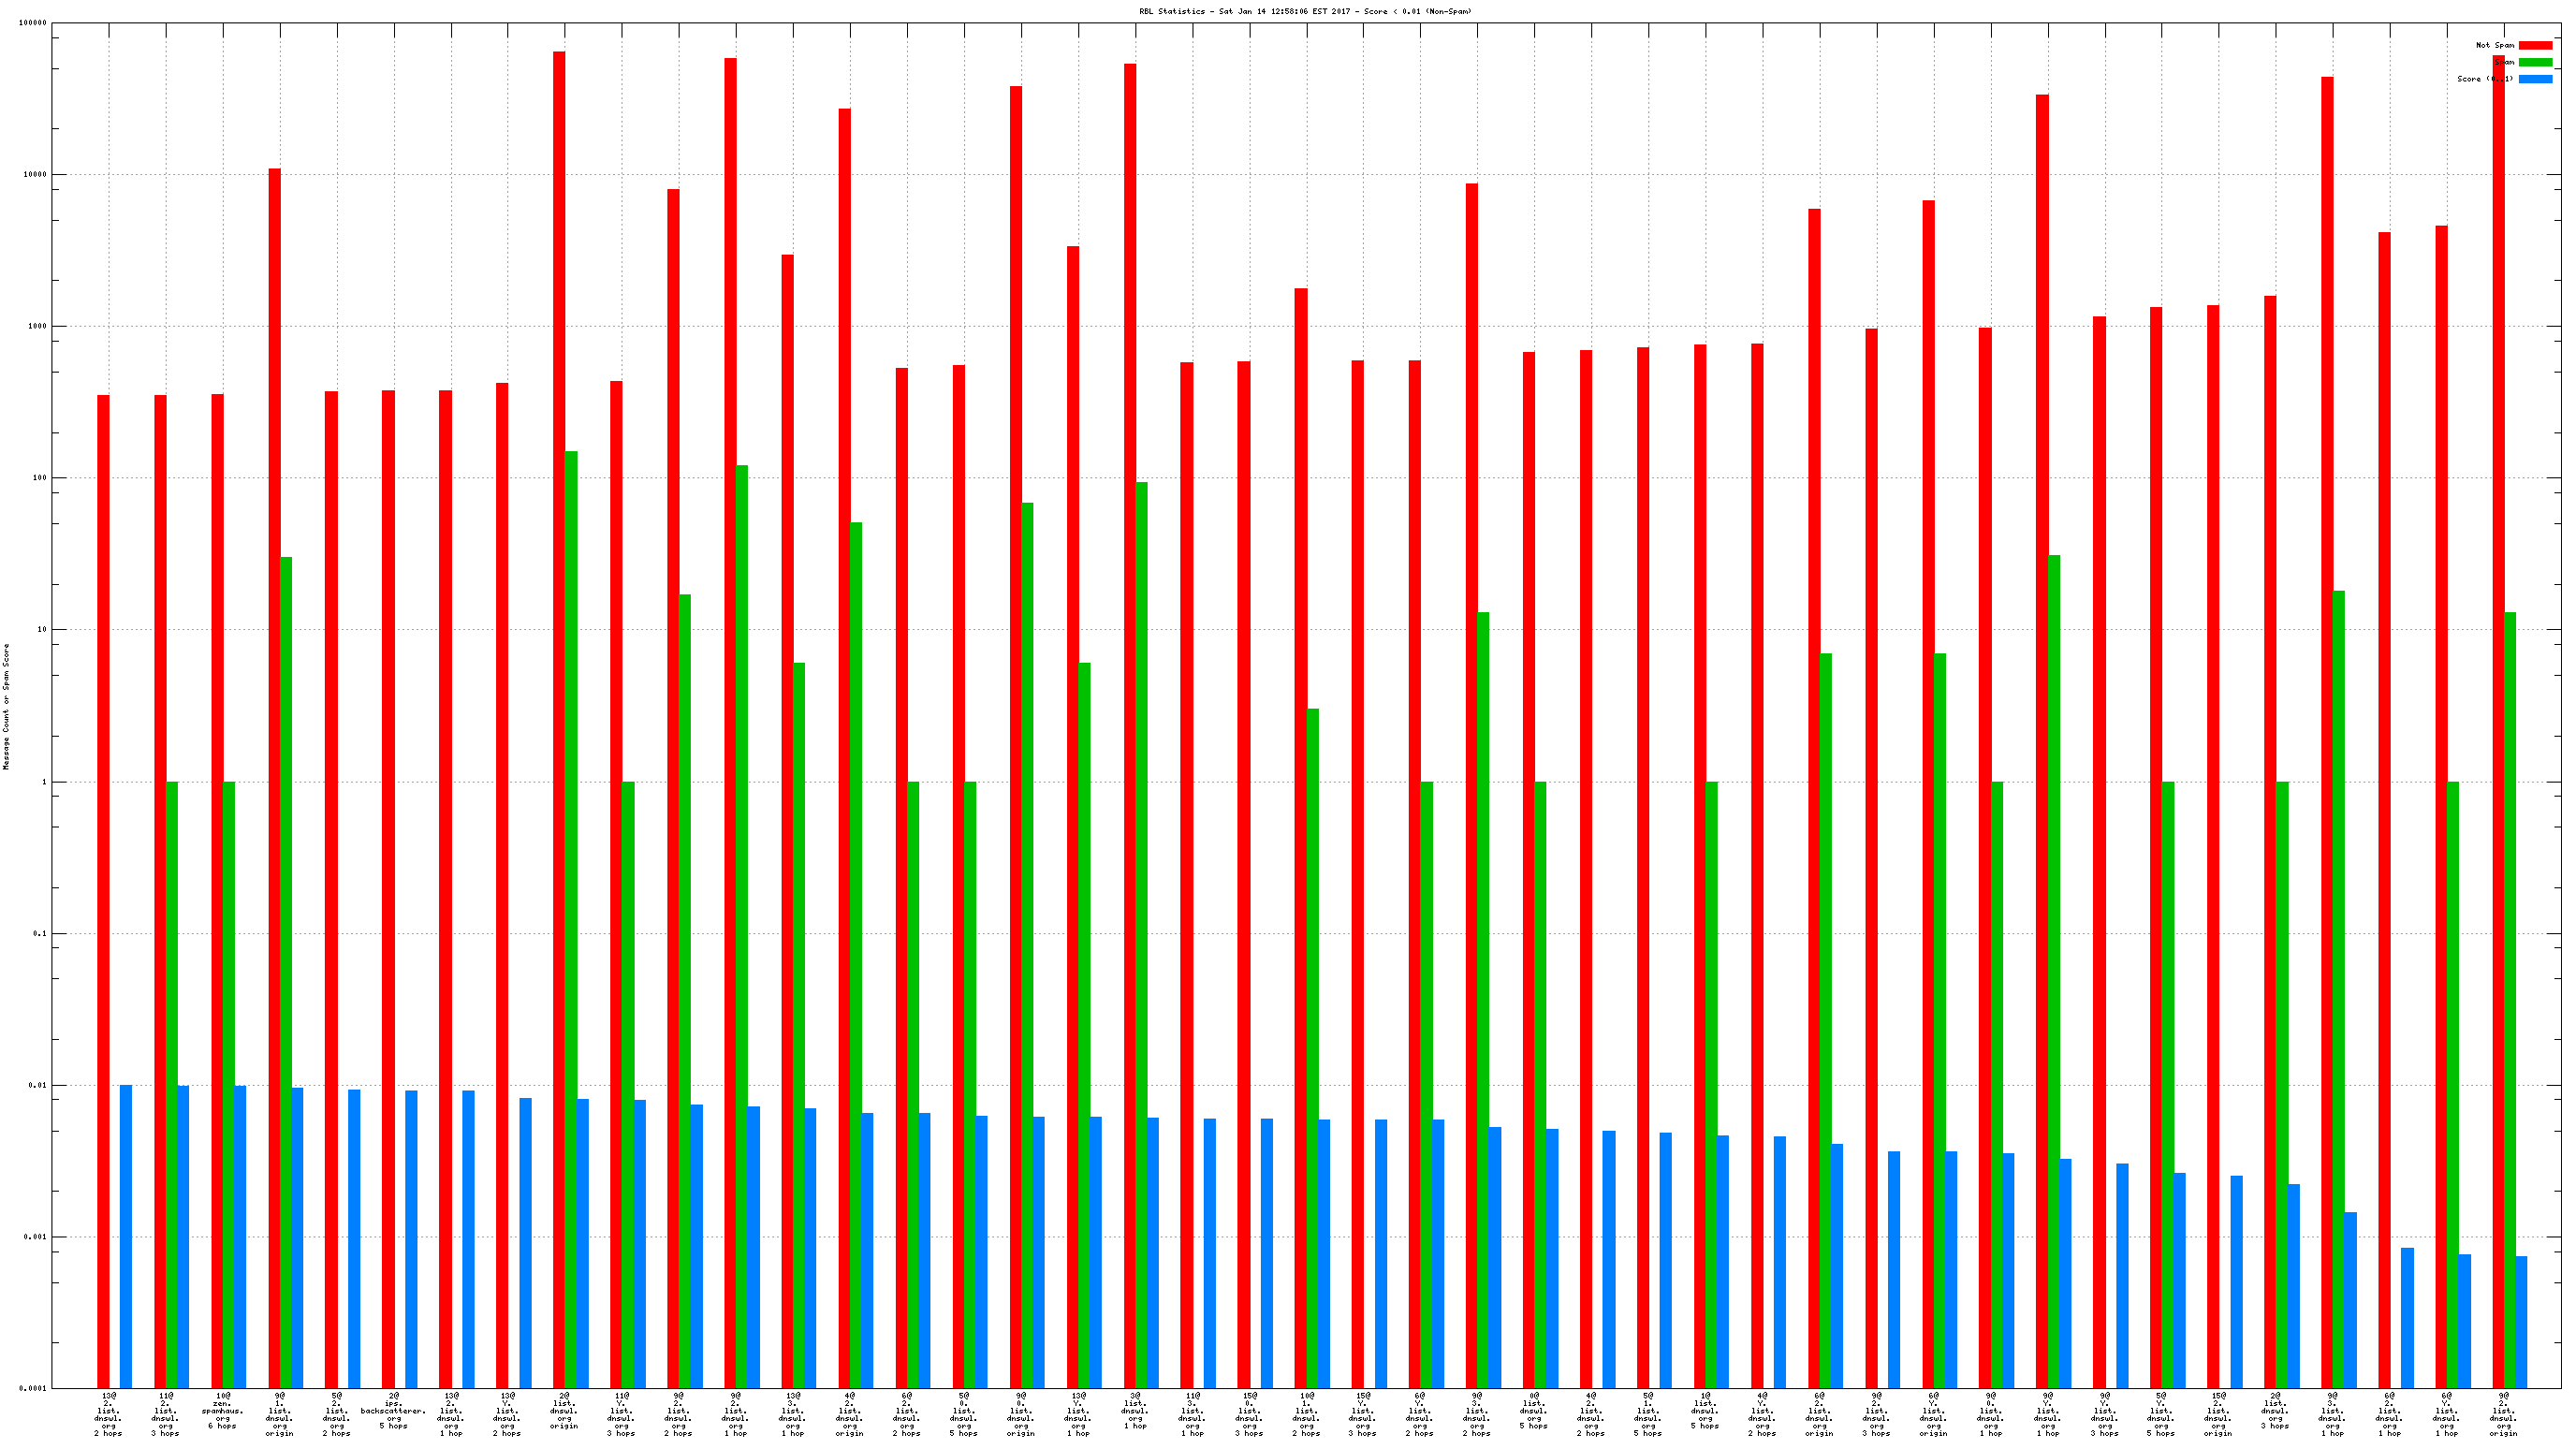2576x1449 pixels.
Task: Click the 0.0001 y-axis tick label
Action: [x=32, y=1389]
